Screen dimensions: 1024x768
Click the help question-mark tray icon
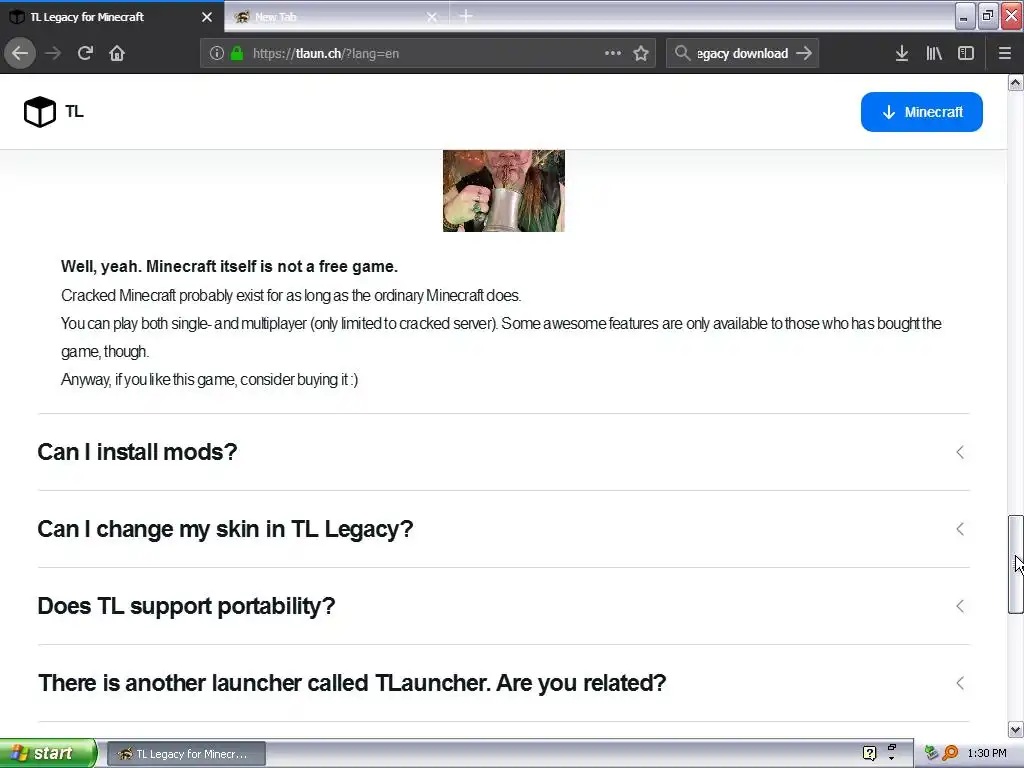coord(869,753)
